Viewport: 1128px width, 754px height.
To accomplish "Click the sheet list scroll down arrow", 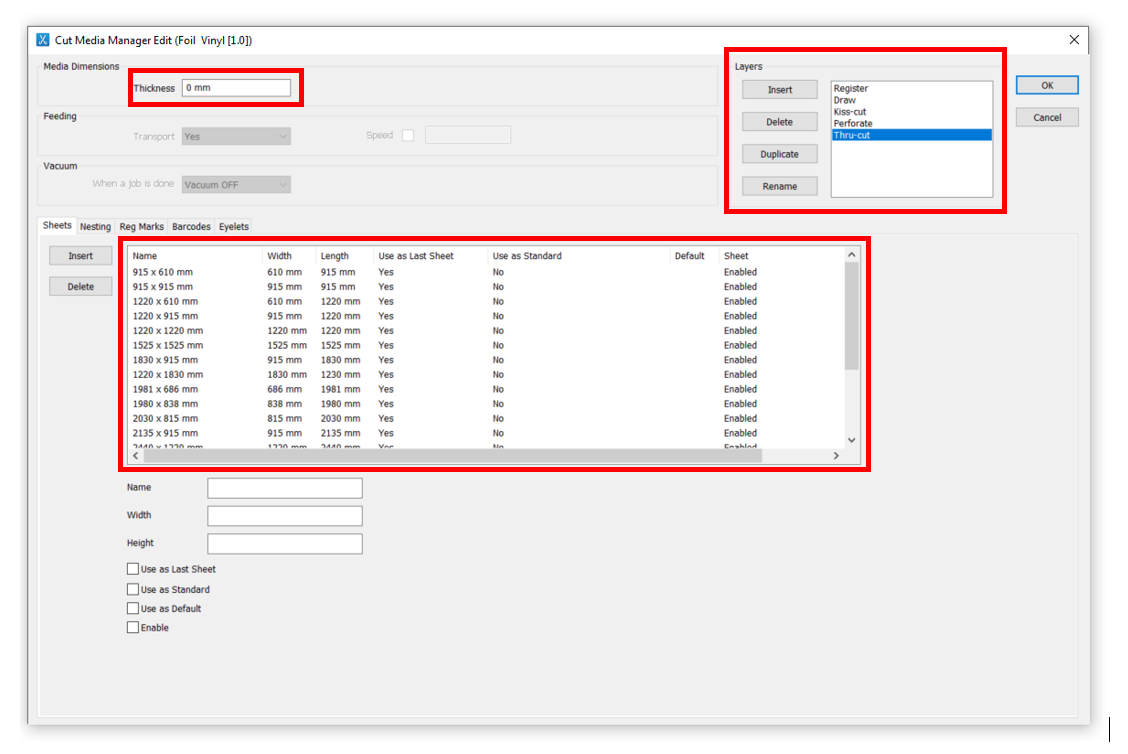I will click(852, 440).
